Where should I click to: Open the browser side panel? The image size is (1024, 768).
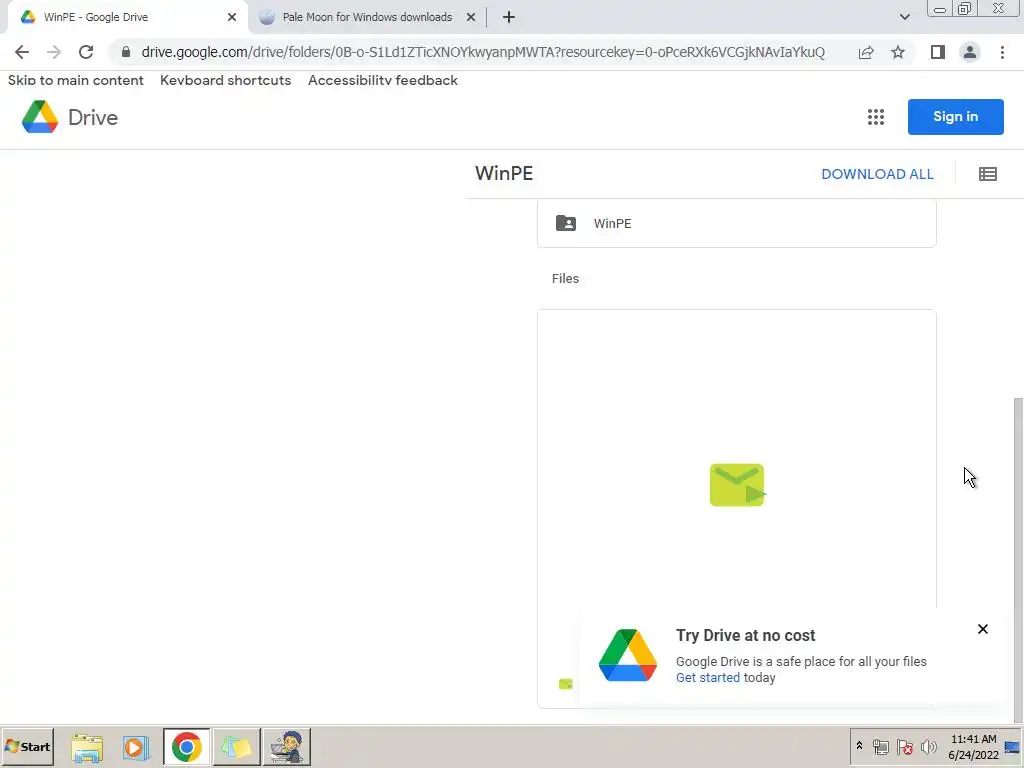point(938,52)
